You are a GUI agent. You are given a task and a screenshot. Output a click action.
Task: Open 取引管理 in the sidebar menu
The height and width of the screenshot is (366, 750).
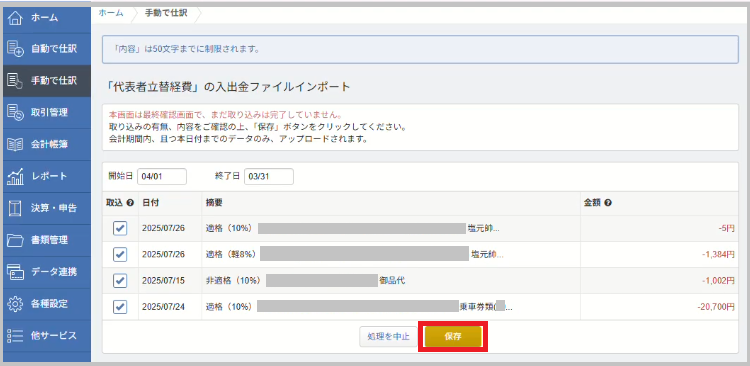tap(47, 112)
